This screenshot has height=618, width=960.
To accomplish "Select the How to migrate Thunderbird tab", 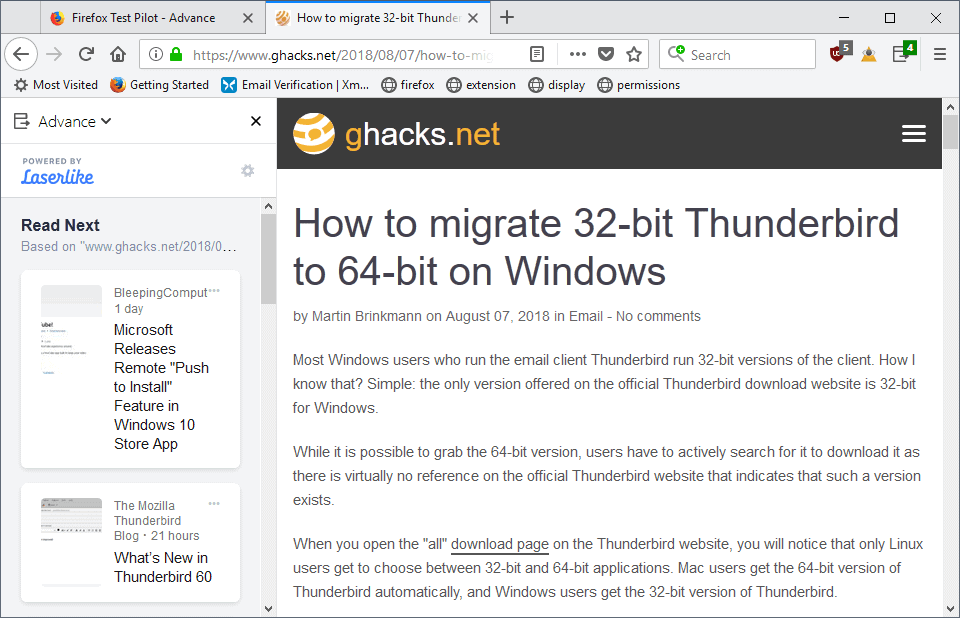I will click(x=378, y=18).
